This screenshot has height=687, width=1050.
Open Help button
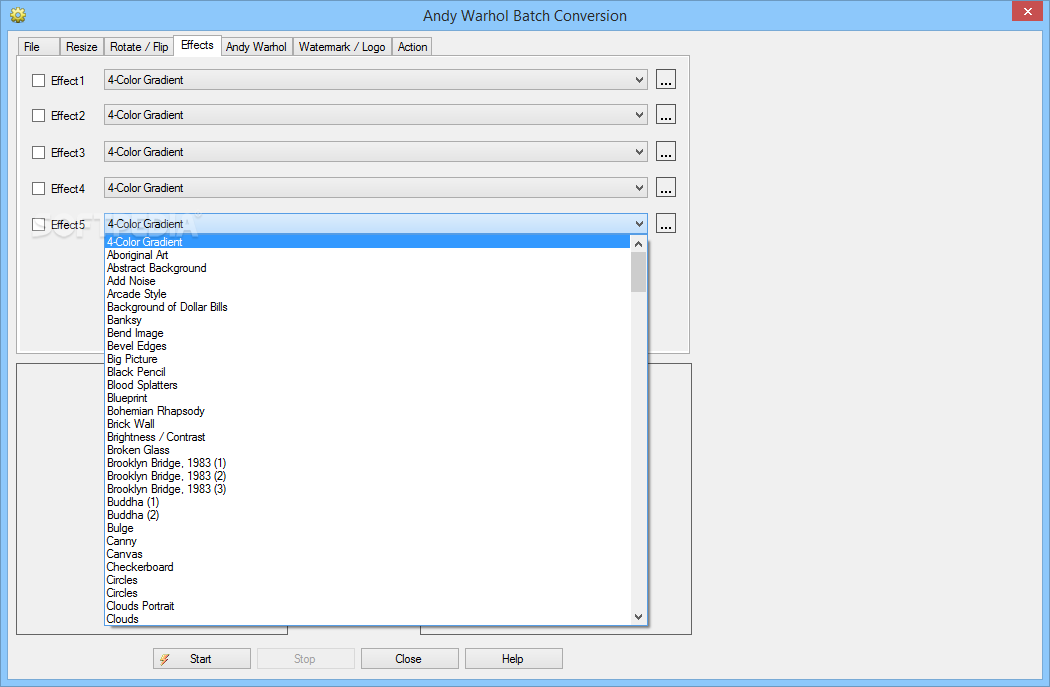point(514,659)
